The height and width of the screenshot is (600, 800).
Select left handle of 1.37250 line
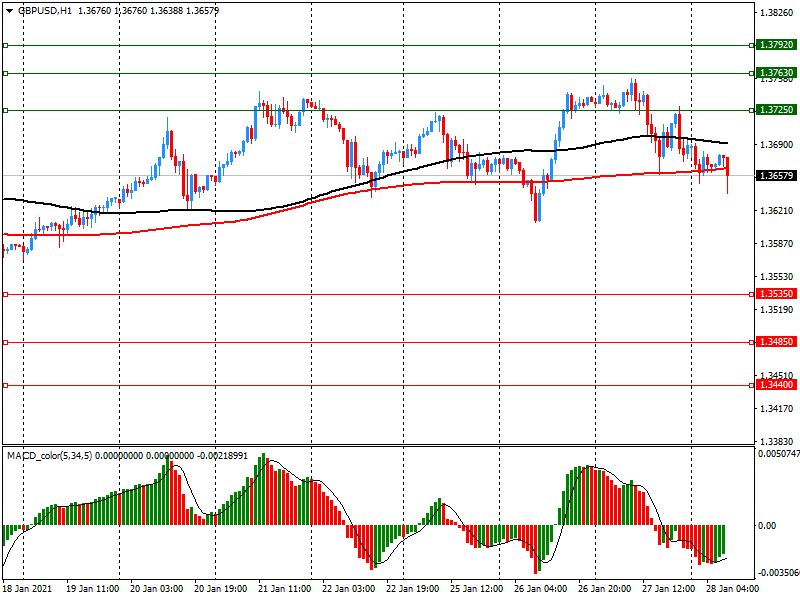[6, 110]
